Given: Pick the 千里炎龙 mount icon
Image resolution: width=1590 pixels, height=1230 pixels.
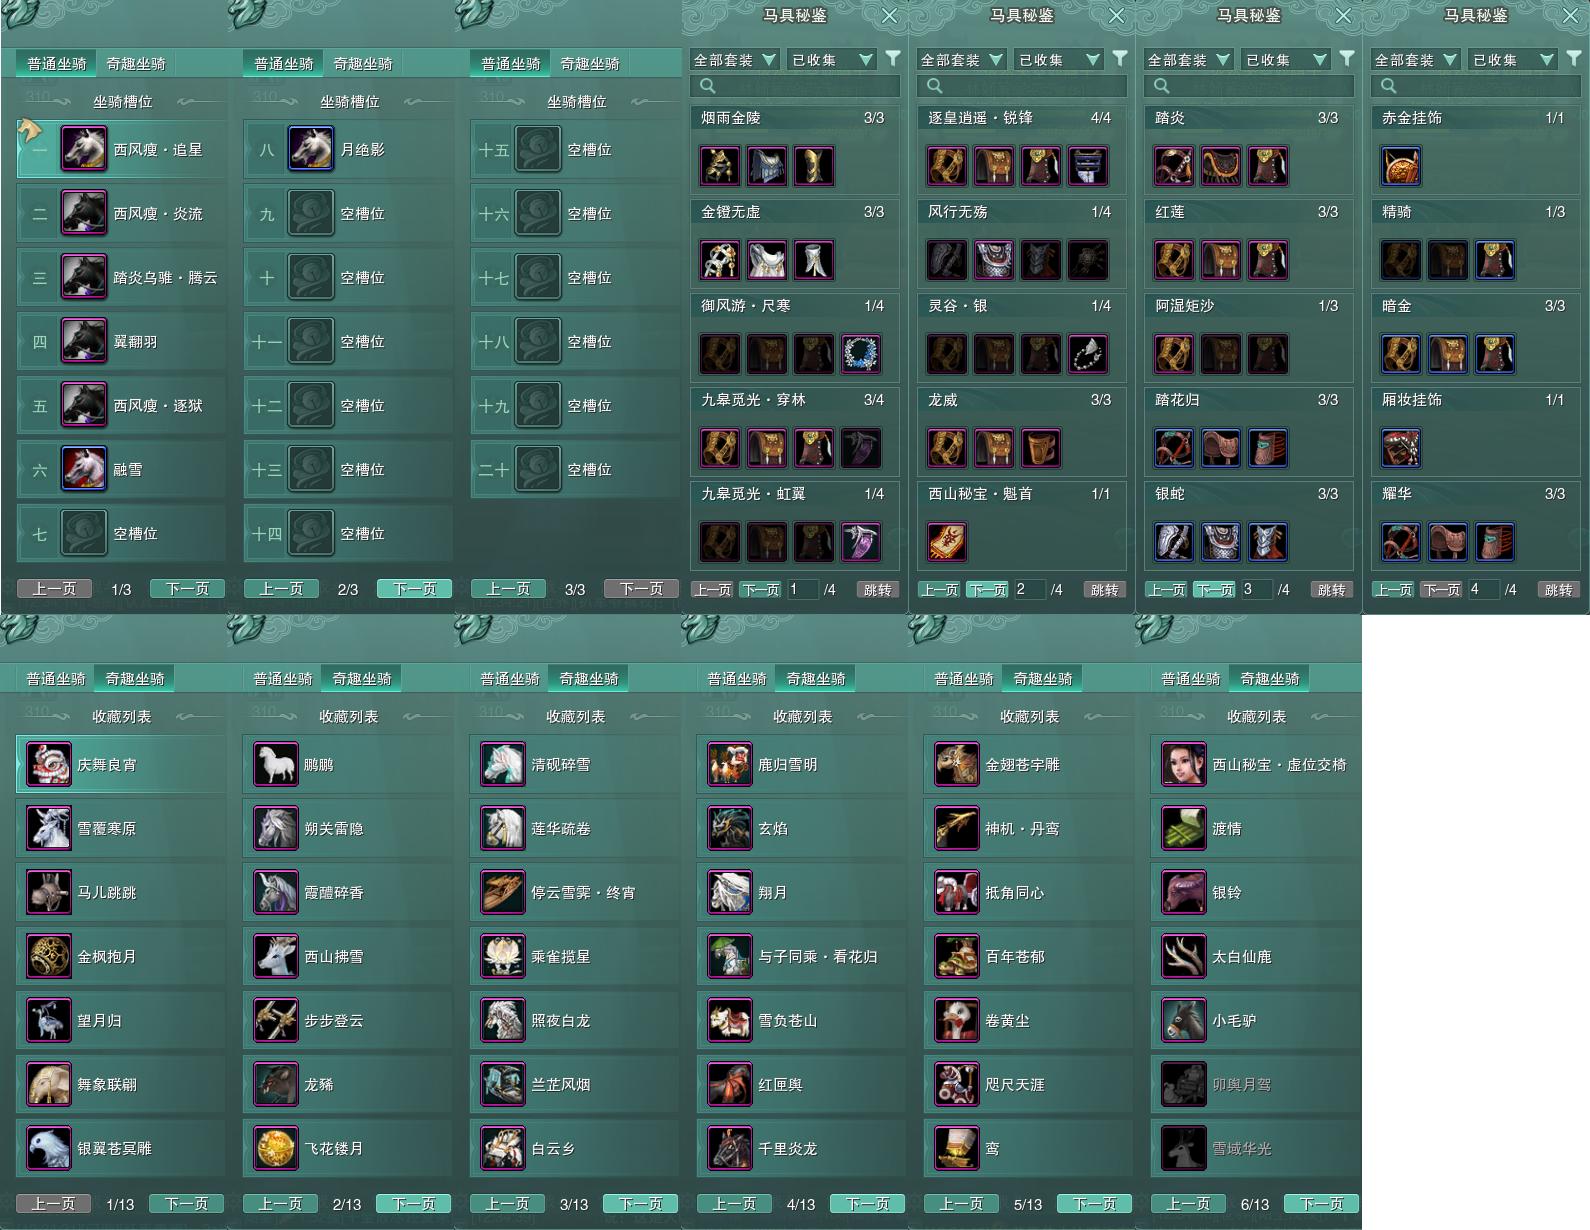Looking at the screenshot, I should pos(730,1149).
